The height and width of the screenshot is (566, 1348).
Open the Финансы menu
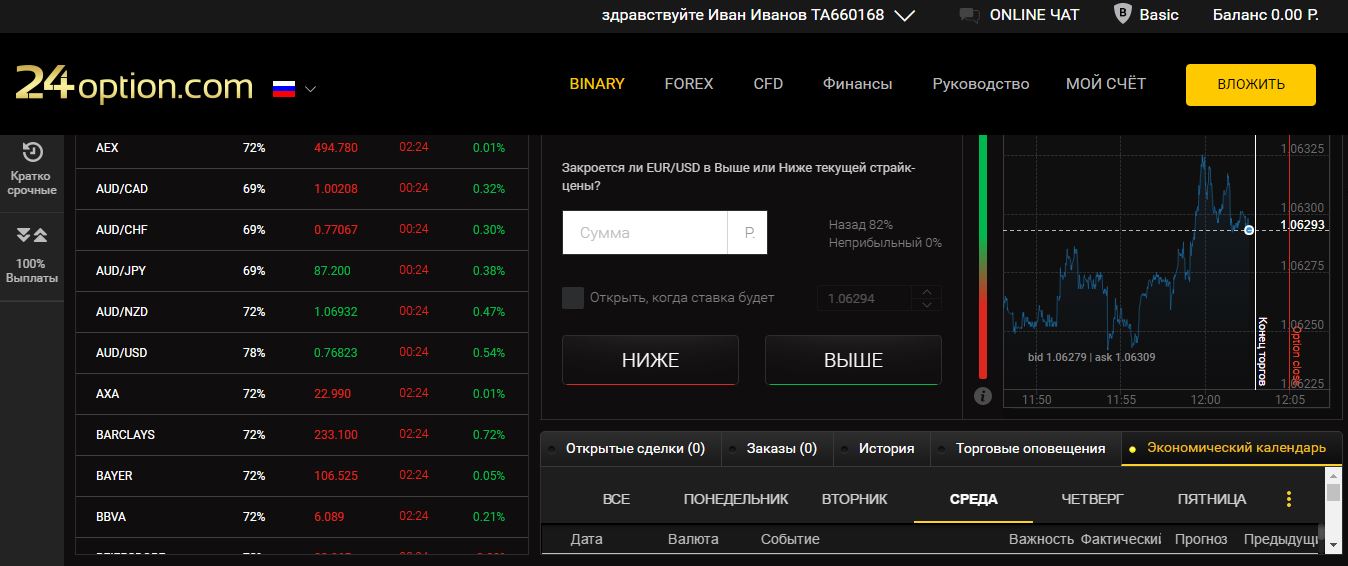tap(857, 84)
